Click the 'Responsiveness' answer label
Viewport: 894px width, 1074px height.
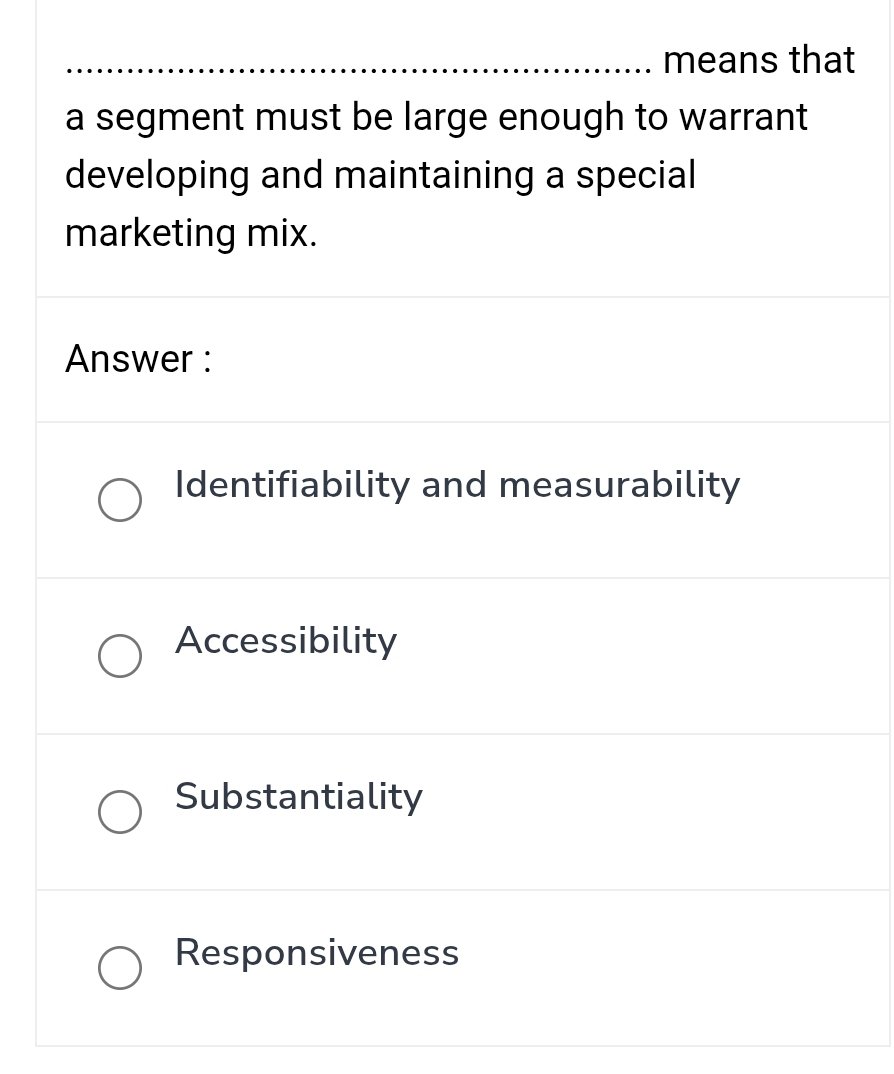[317, 953]
